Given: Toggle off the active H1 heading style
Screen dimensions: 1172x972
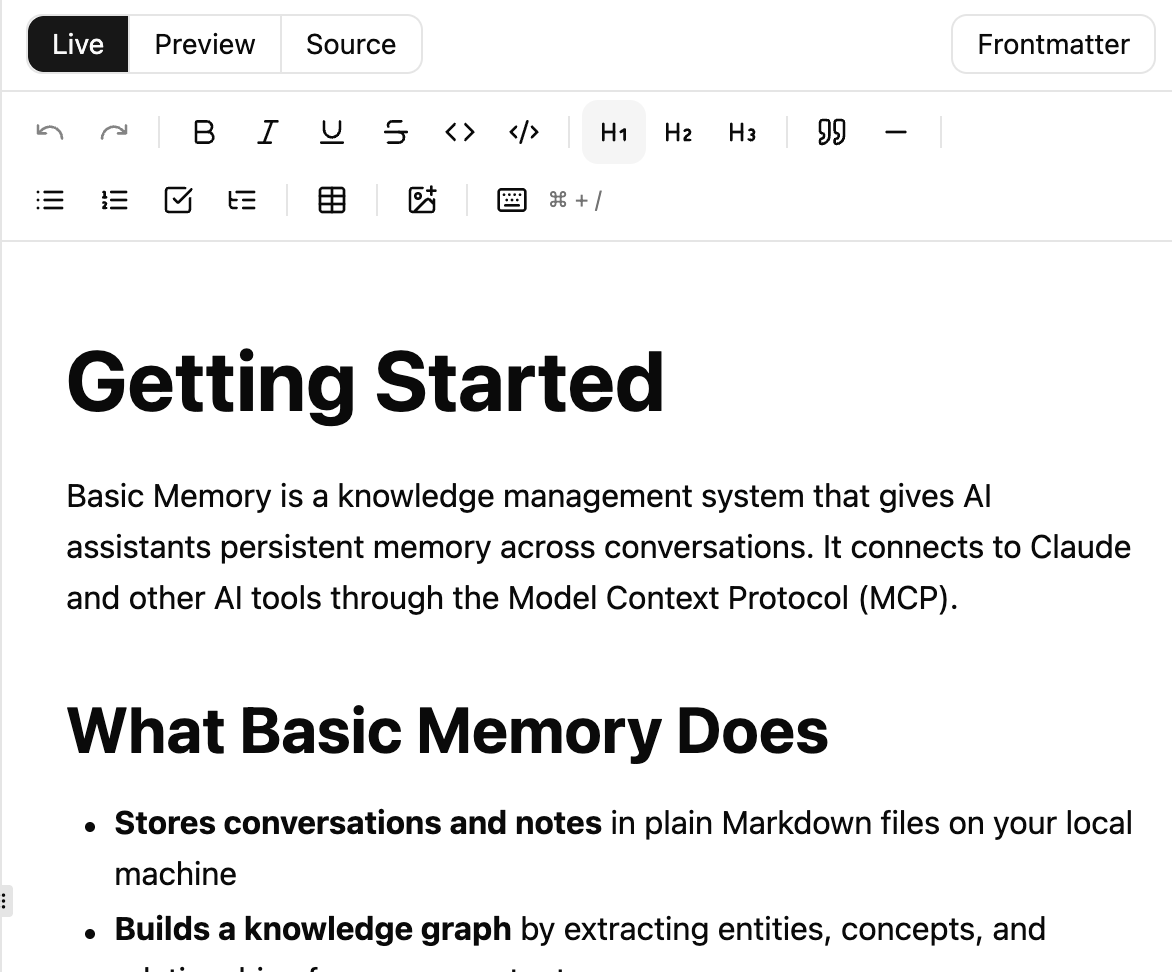Looking at the screenshot, I should pos(613,131).
